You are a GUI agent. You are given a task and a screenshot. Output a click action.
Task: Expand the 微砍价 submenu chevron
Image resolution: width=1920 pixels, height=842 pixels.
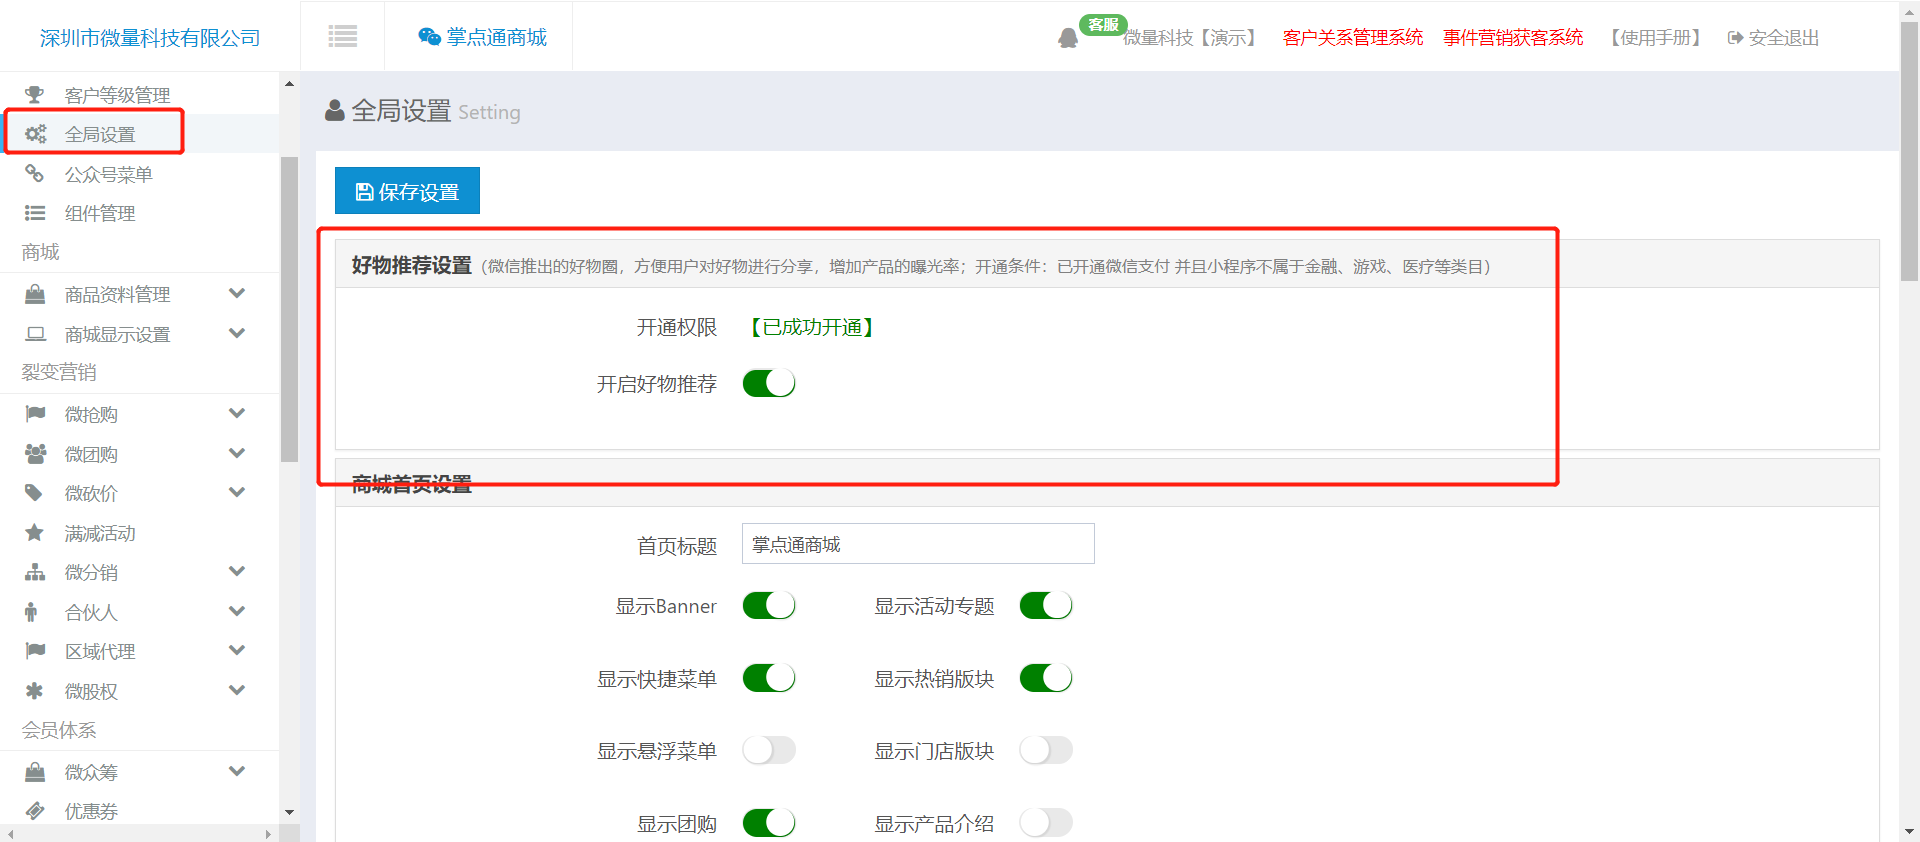point(237,492)
